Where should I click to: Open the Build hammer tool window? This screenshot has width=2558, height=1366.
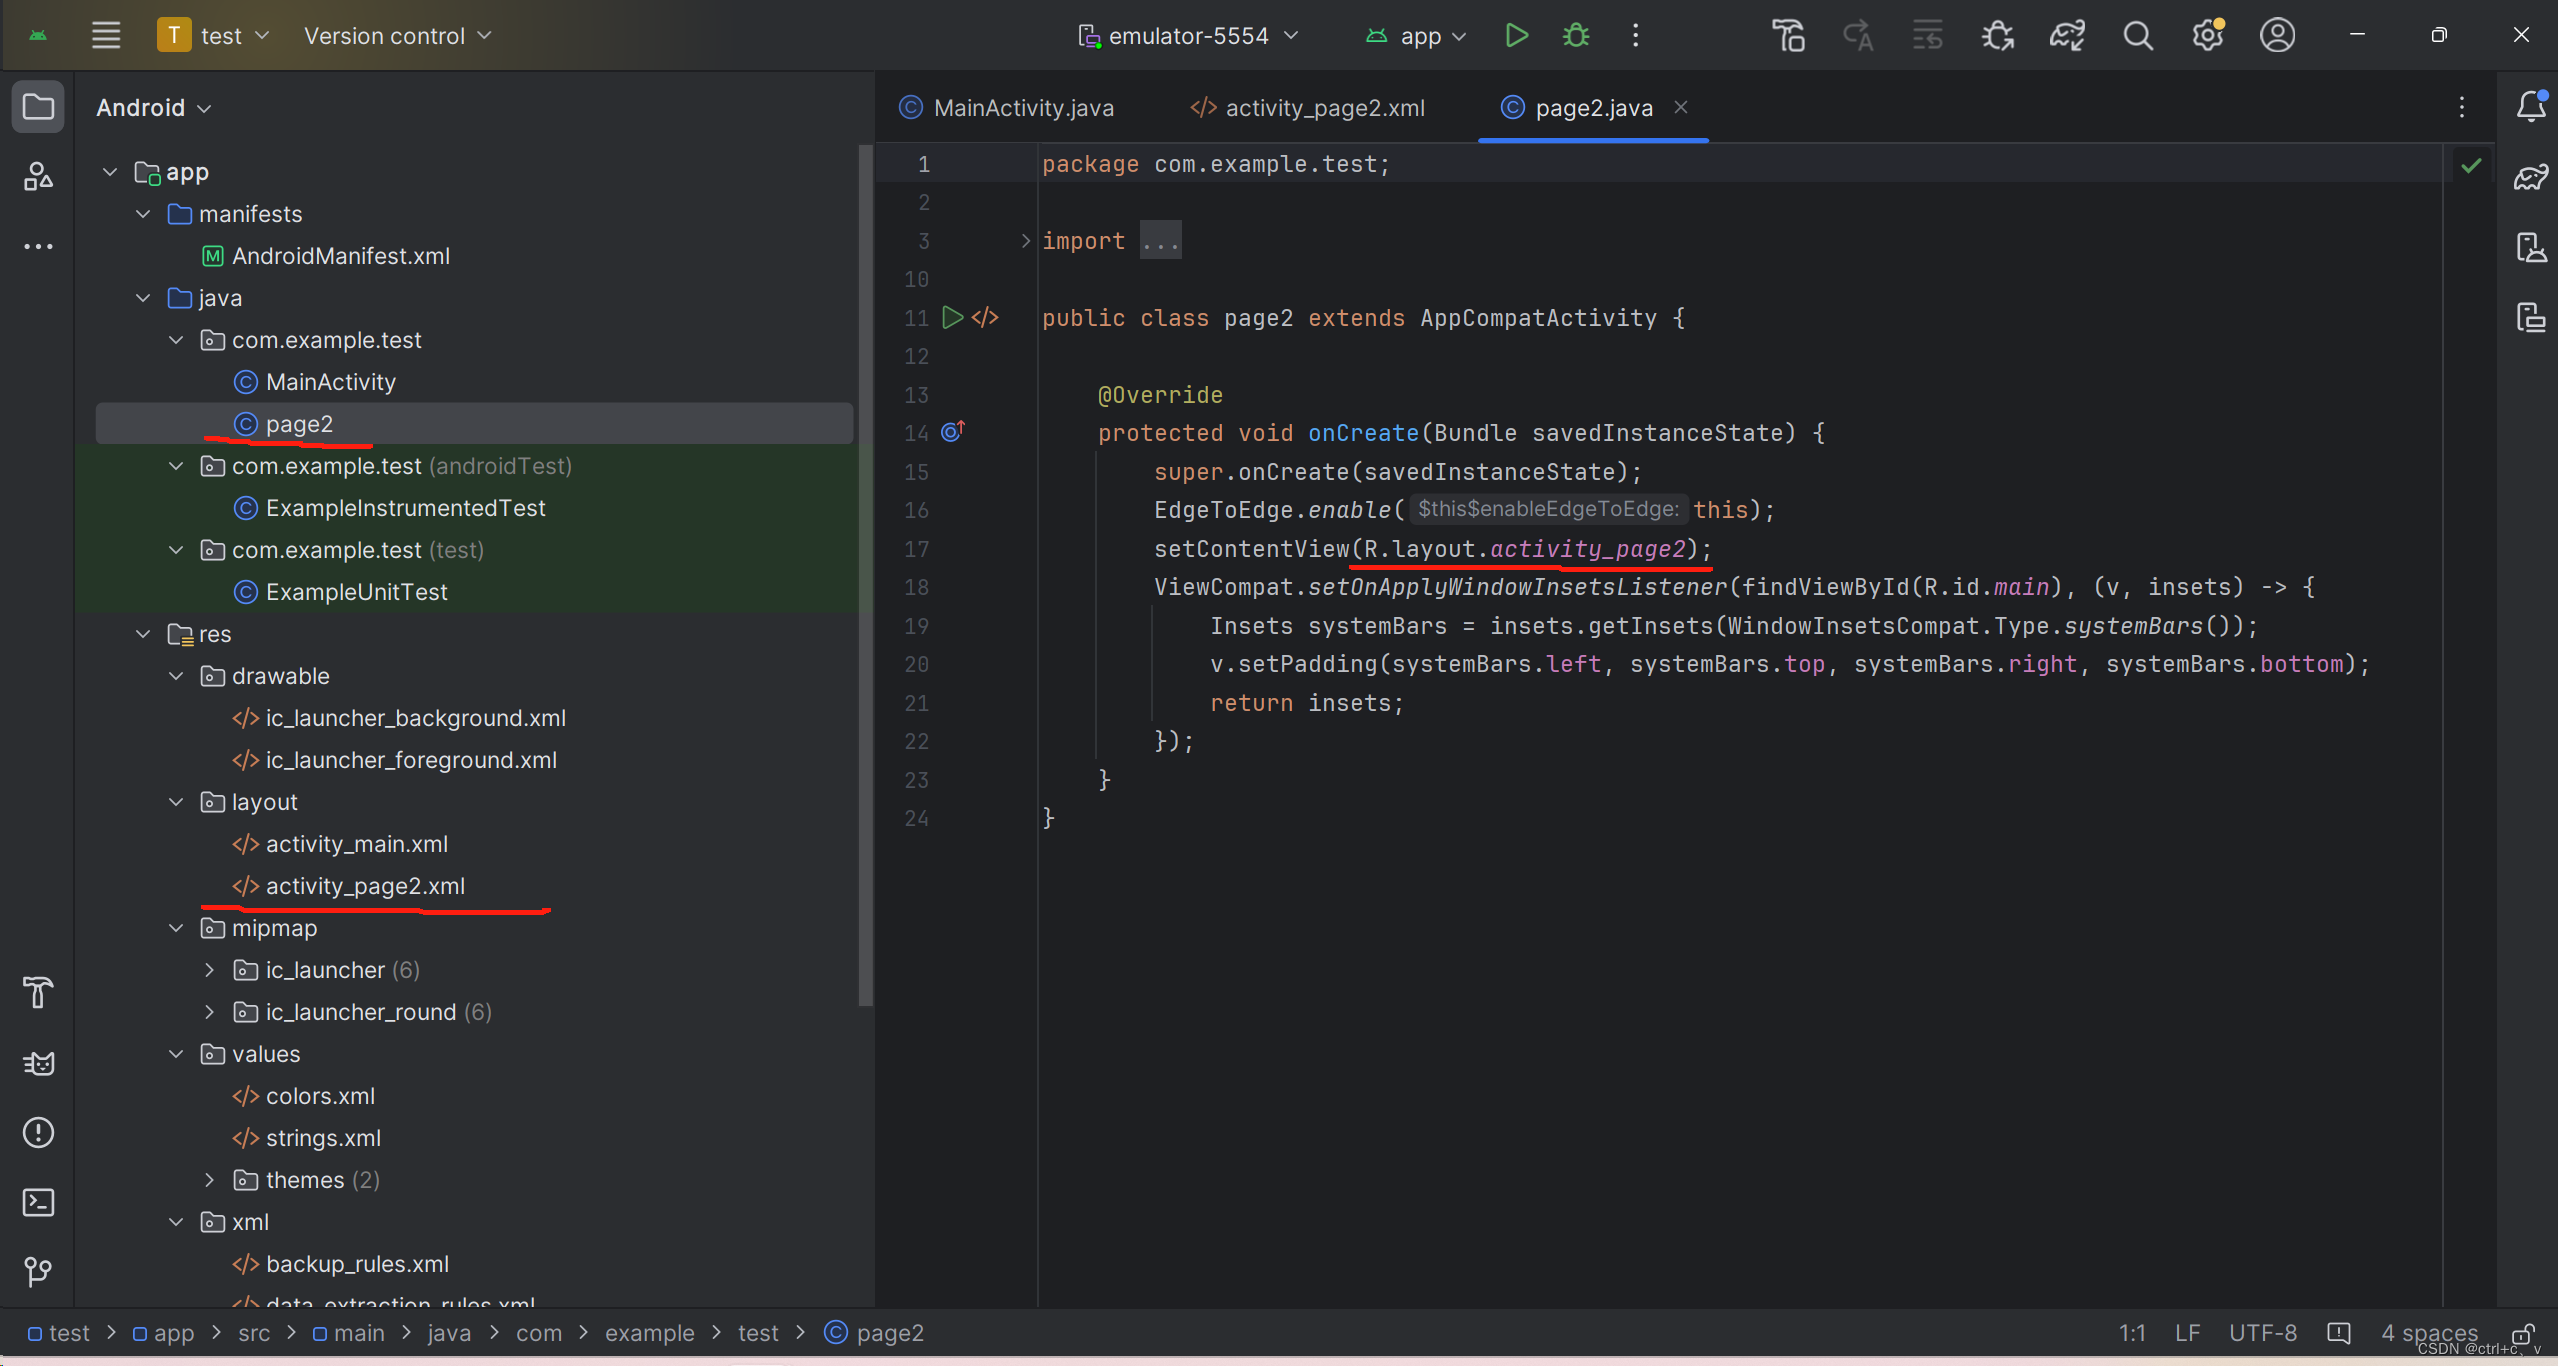click(x=38, y=992)
